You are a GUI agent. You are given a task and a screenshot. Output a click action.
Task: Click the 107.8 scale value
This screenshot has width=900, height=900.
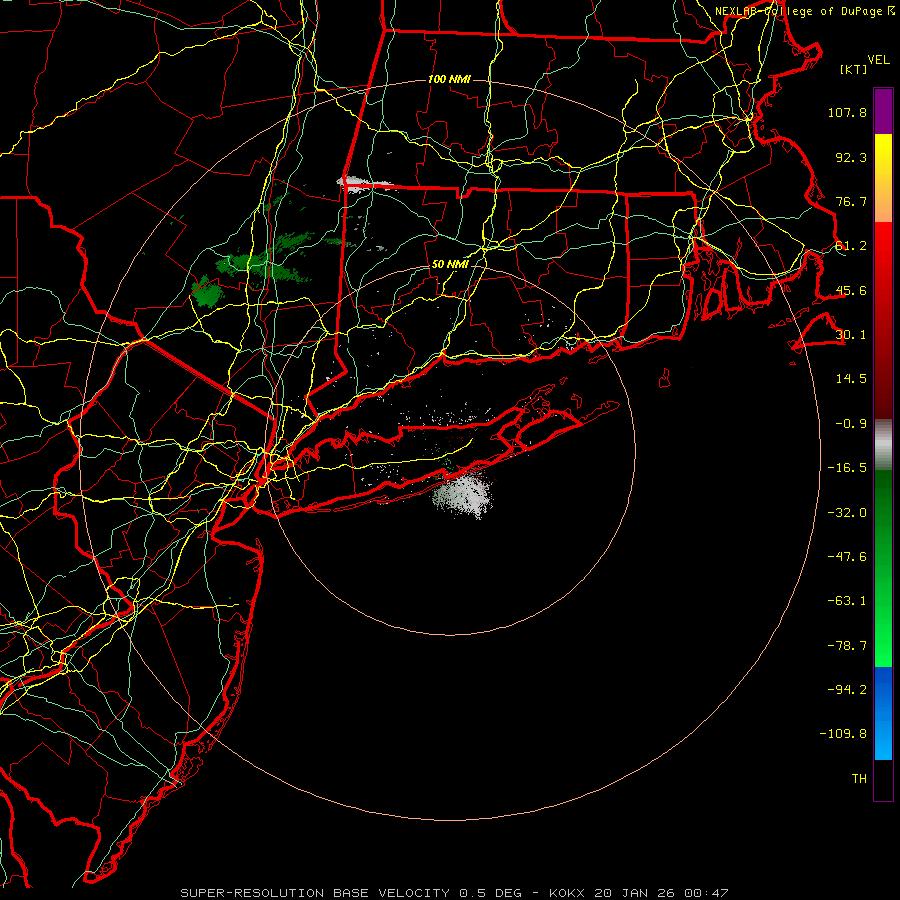[847, 112]
